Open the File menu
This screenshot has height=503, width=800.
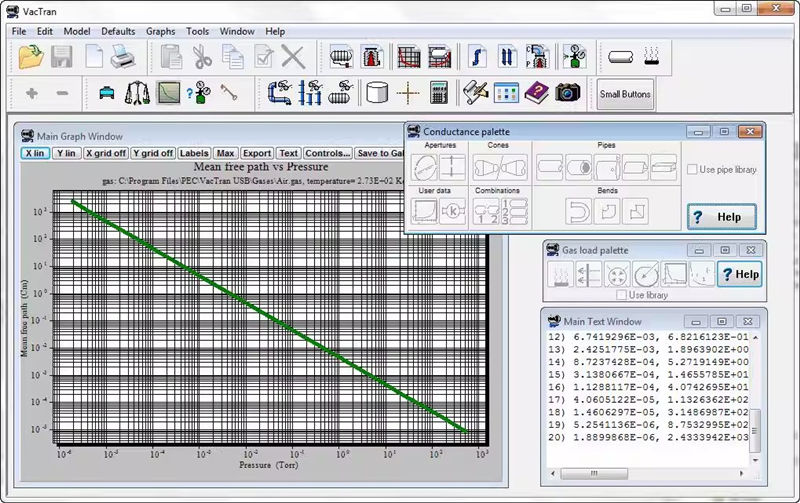(x=19, y=31)
